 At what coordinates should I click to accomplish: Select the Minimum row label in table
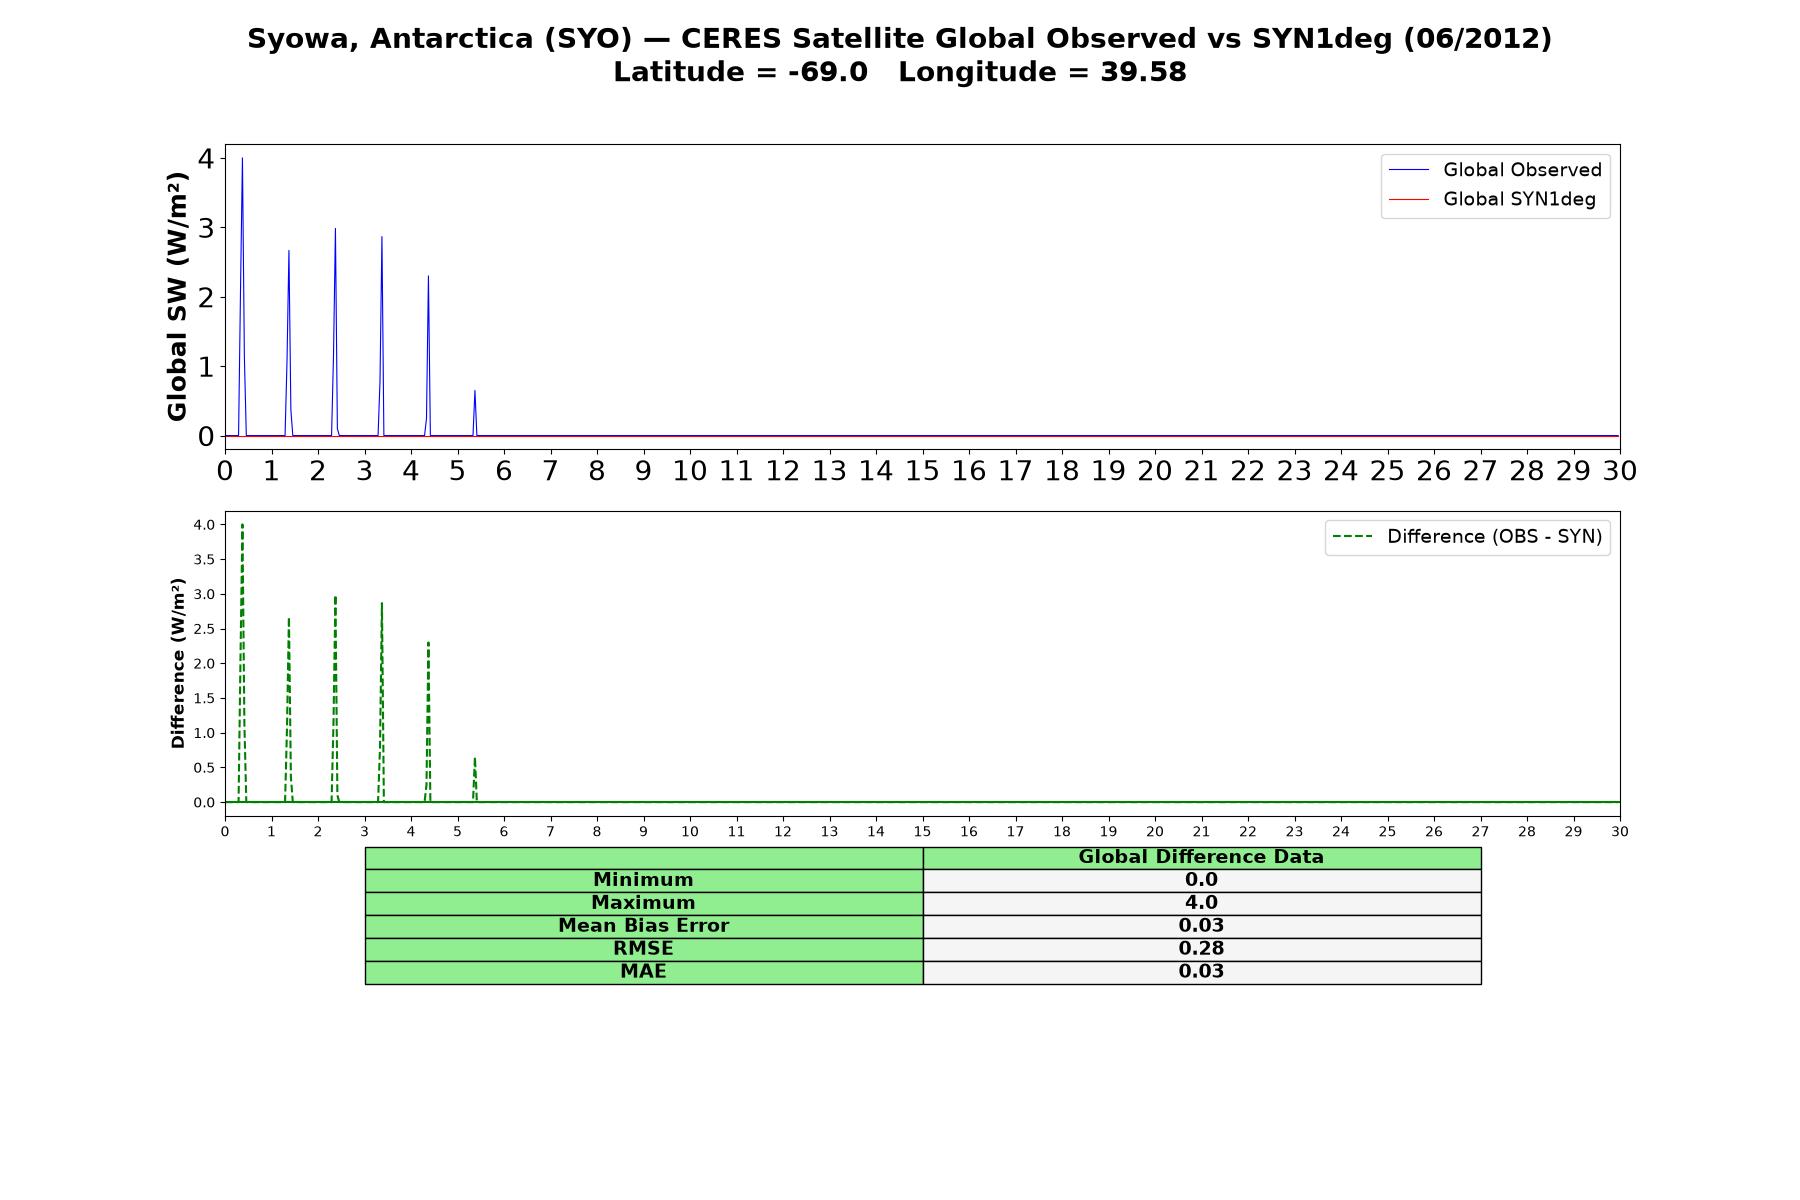(643, 880)
